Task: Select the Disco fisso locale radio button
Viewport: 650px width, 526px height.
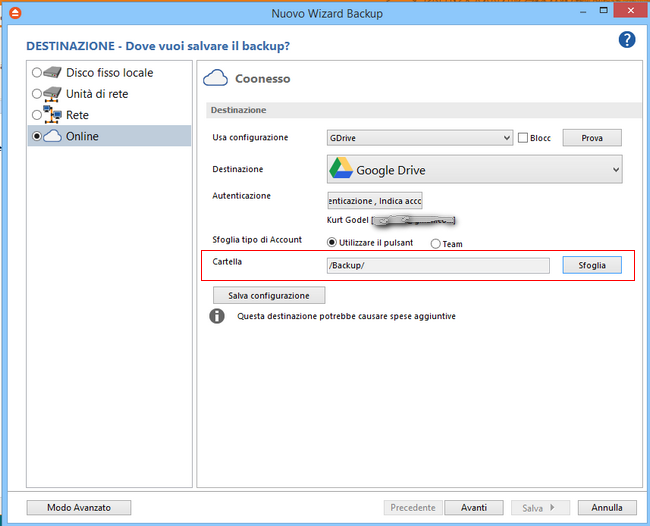Action: pyautogui.click(x=37, y=73)
